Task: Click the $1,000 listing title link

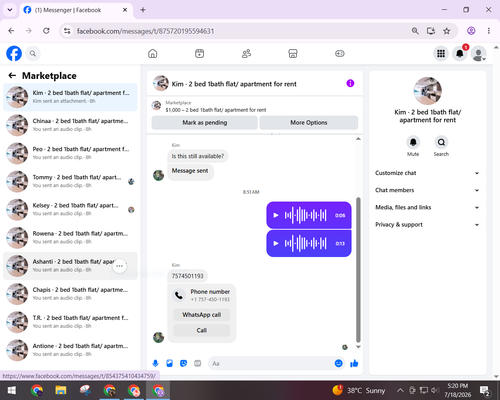Action: pos(216,110)
